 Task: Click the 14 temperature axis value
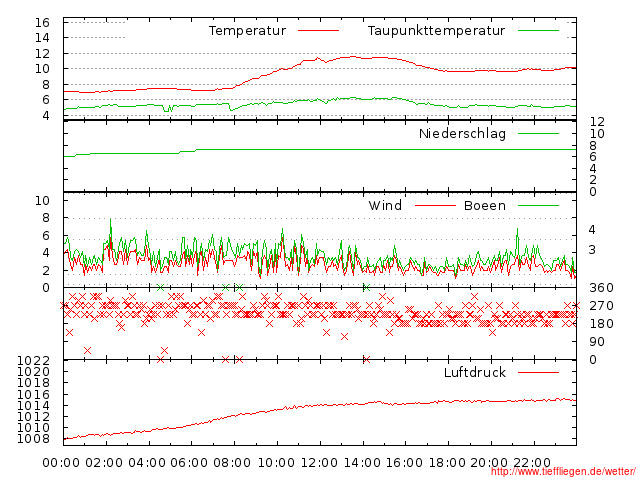pos(42,38)
